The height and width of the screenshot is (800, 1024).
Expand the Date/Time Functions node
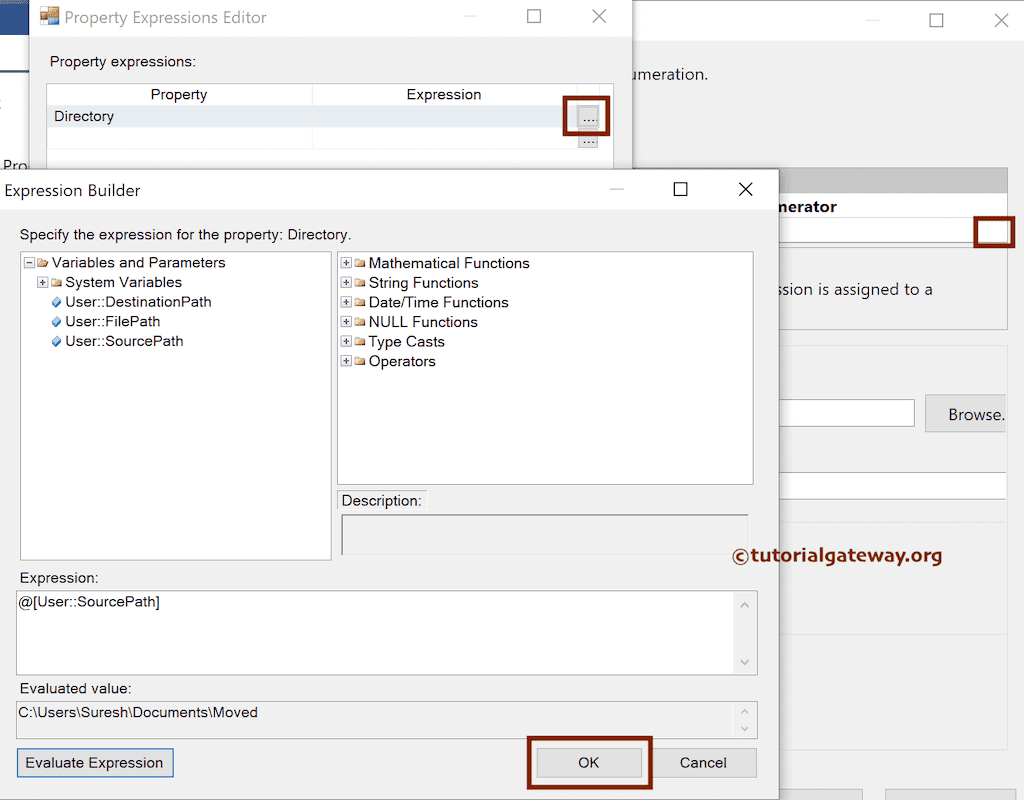click(345, 302)
